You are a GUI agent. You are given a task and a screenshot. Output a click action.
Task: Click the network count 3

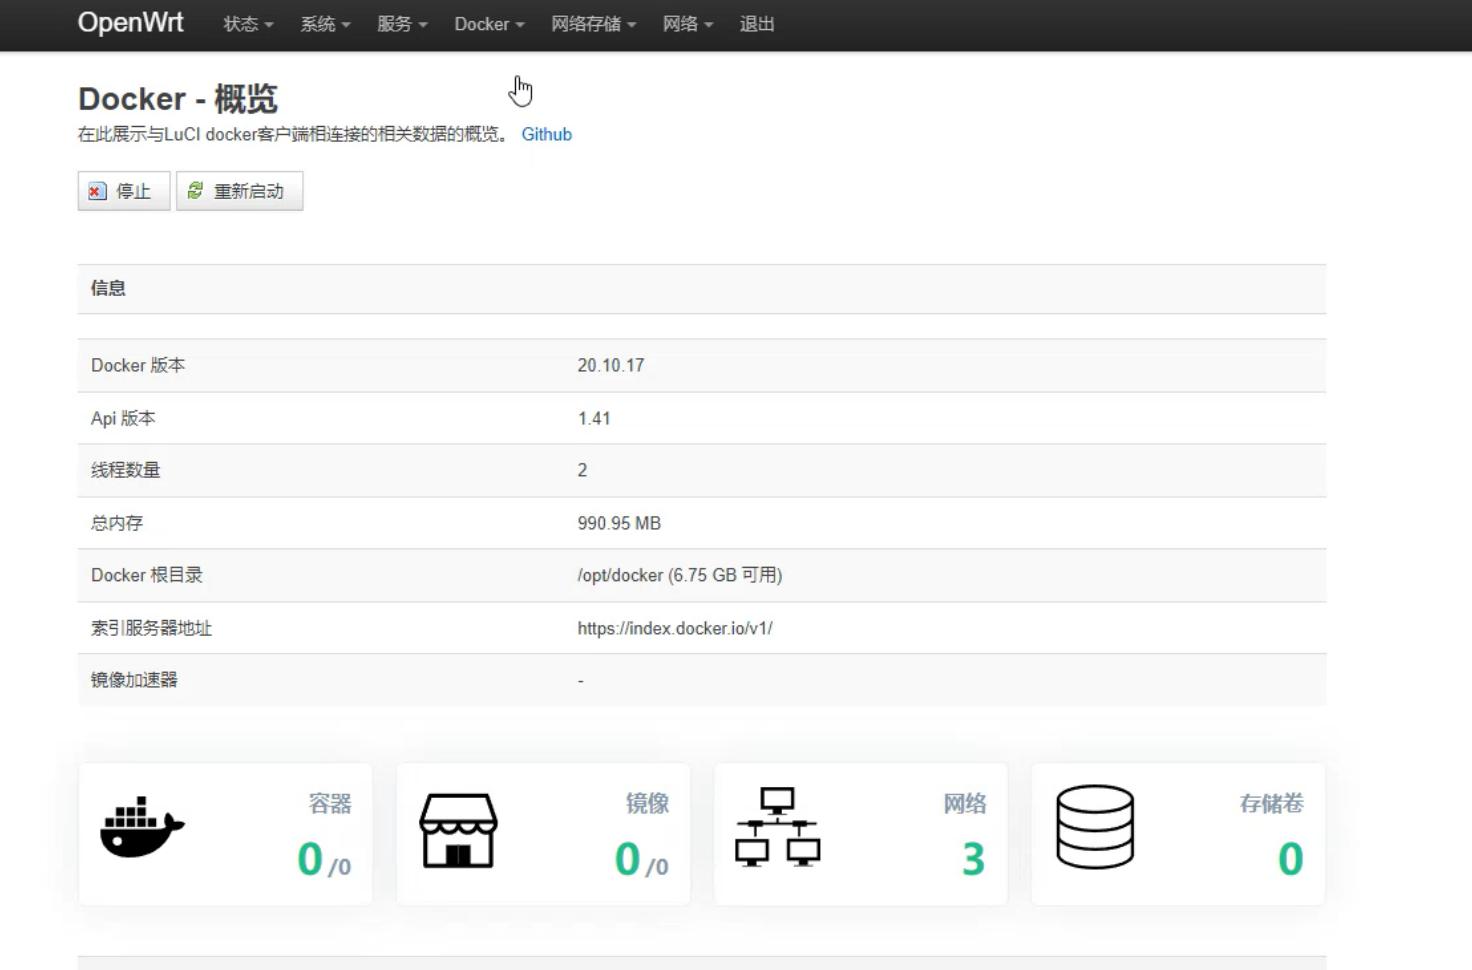coord(973,860)
